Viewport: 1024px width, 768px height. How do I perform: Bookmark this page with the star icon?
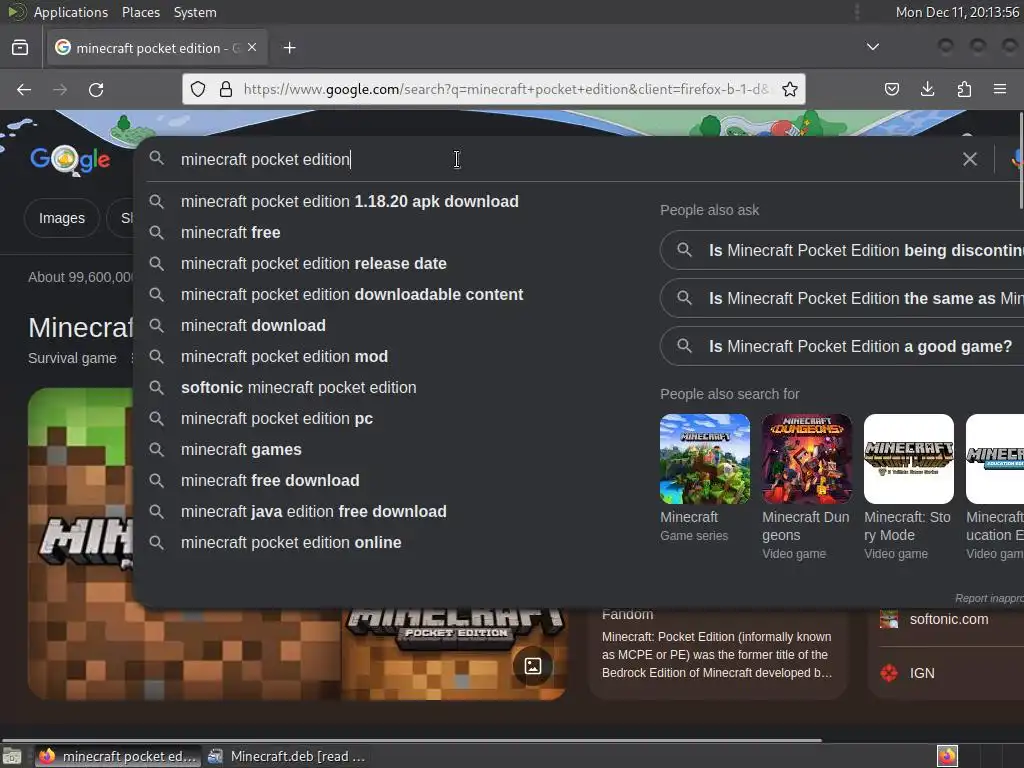tap(790, 89)
